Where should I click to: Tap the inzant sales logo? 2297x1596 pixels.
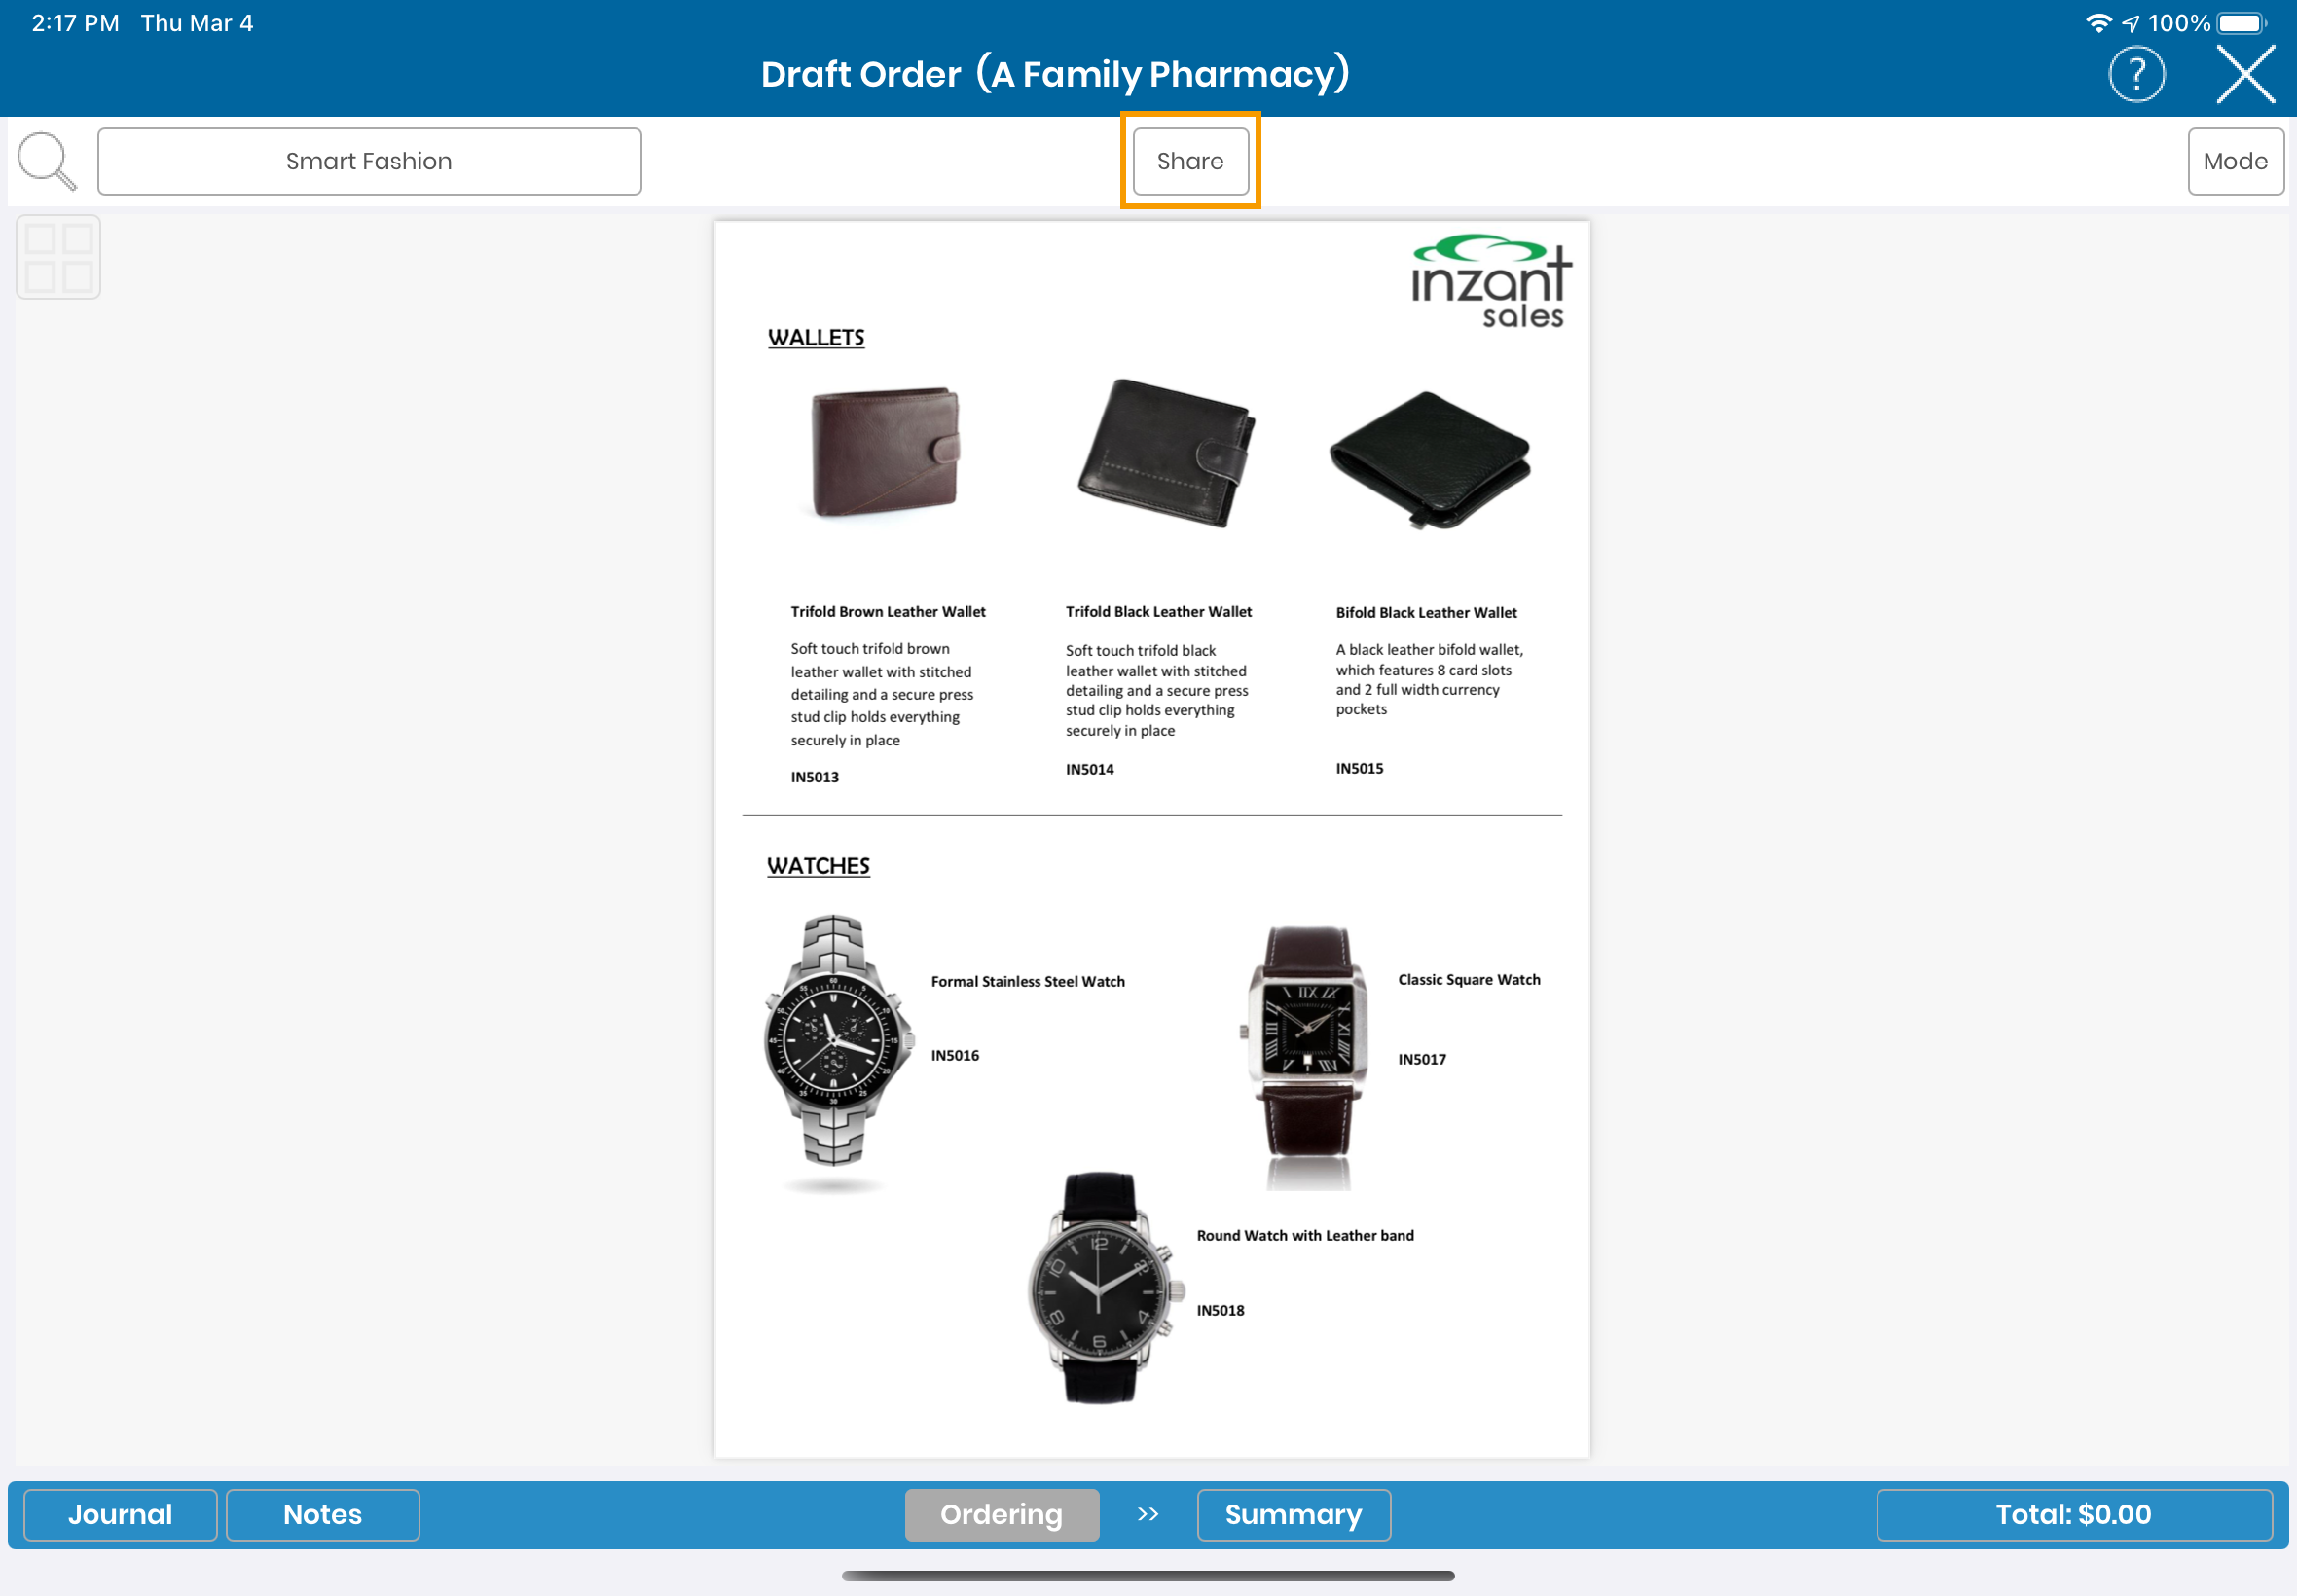click(1490, 282)
